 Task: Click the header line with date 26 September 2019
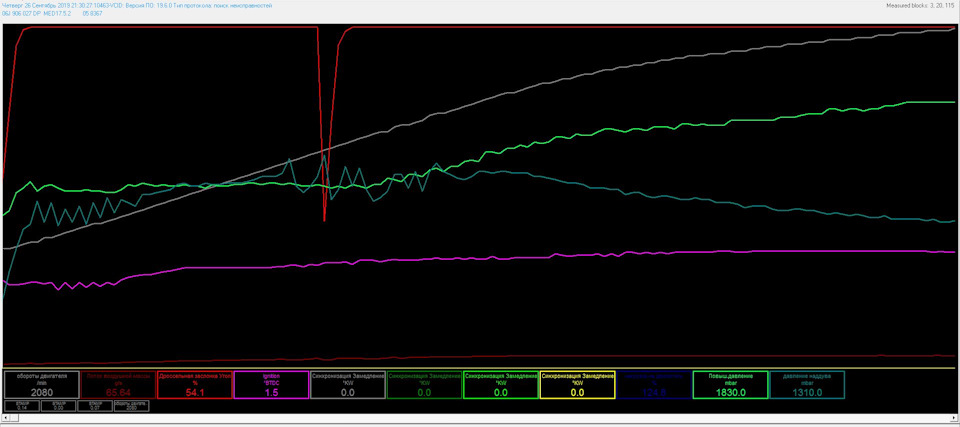click(x=137, y=6)
